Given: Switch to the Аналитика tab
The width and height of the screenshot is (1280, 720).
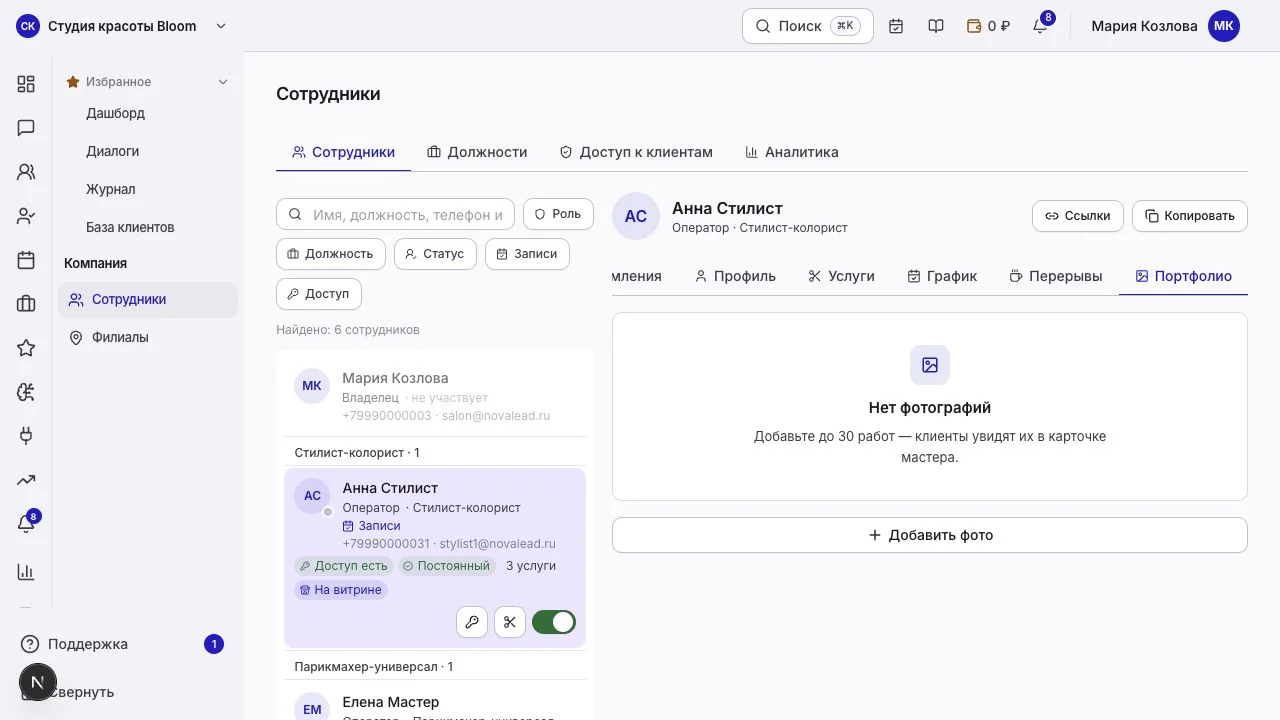Looking at the screenshot, I should click(792, 152).
